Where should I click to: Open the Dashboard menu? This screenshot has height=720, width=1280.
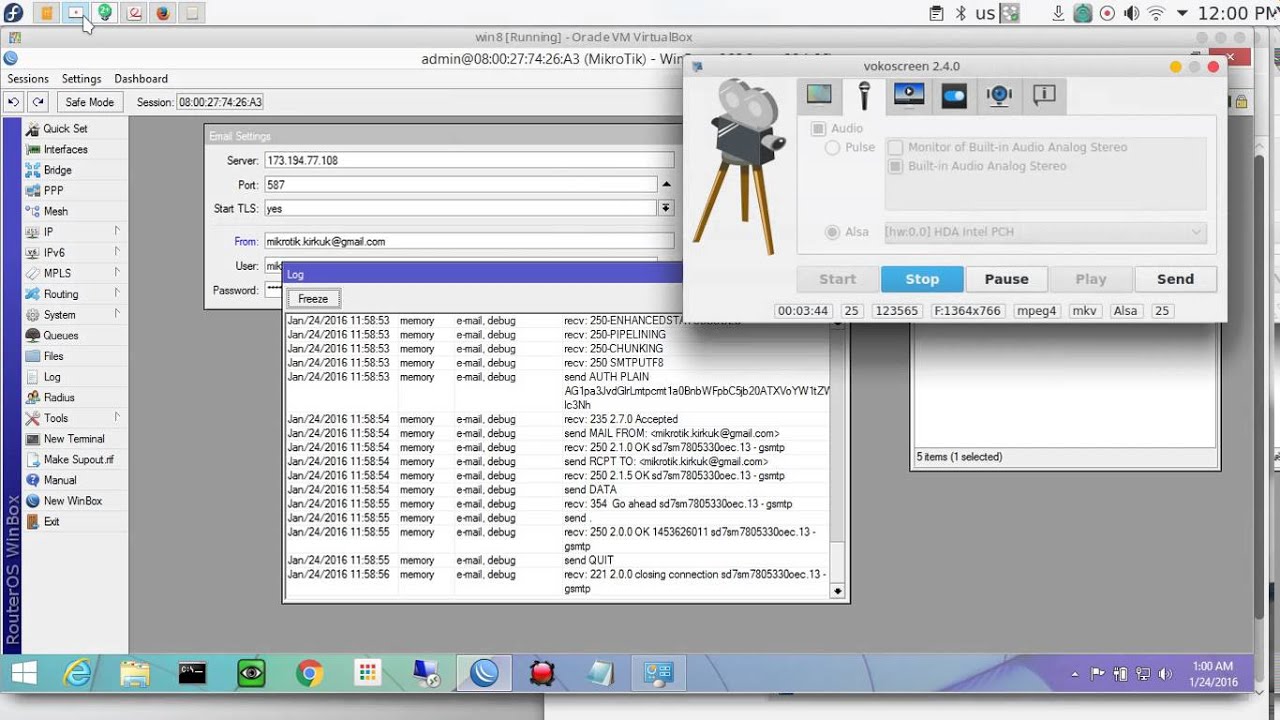coord(141,79)
